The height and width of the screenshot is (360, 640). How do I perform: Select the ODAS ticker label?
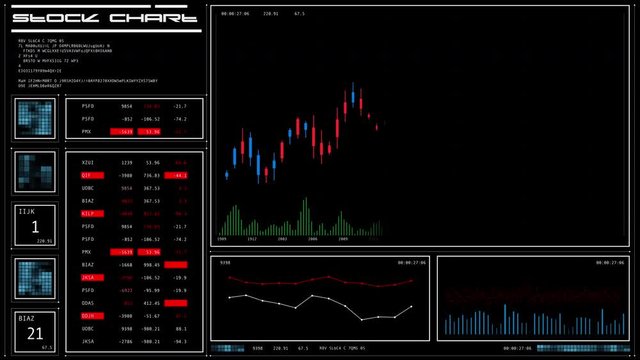point(88,303)
